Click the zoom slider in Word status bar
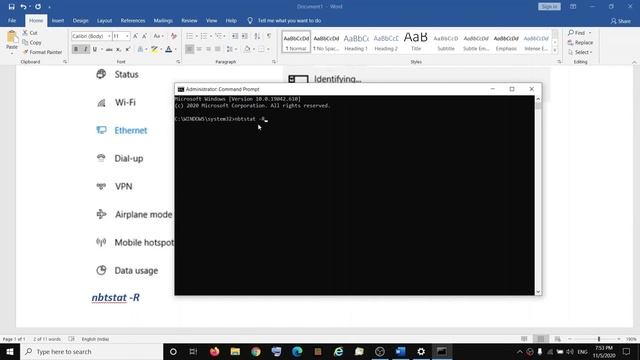Viewport: 640px width, 360px height. tap(599, 339)
